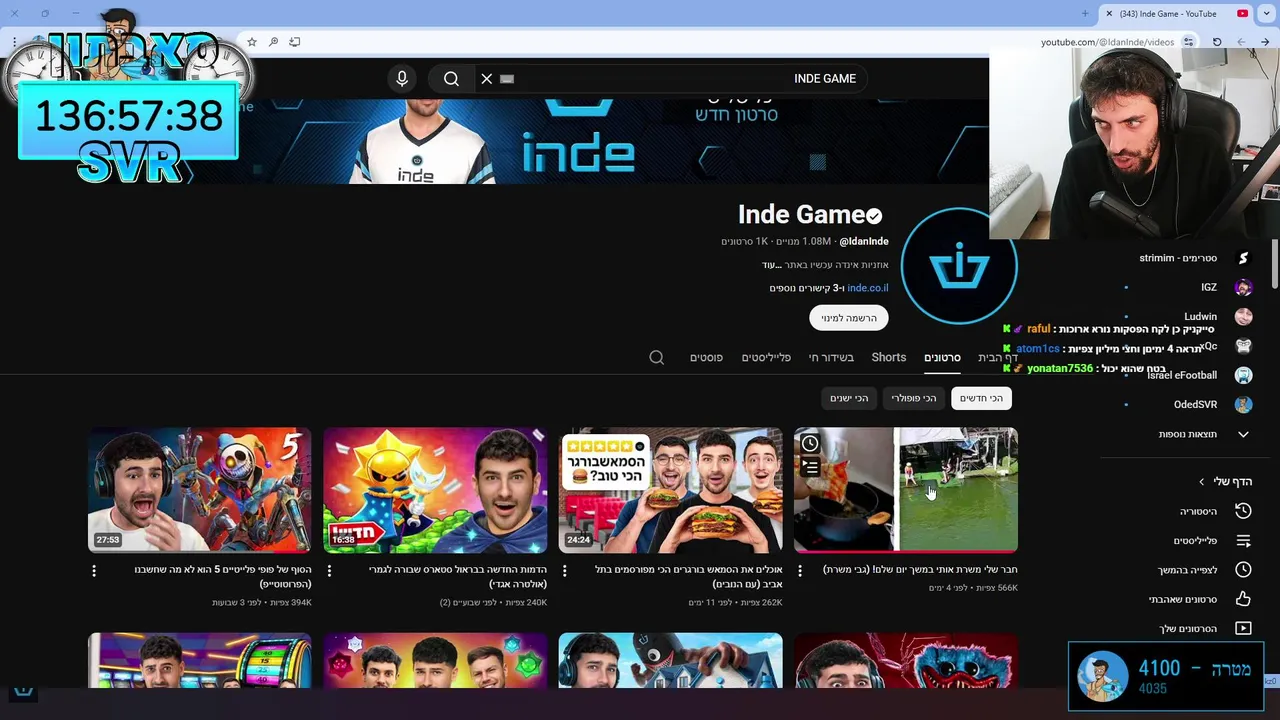
Task: Play the Brawl Stars thumbnail 16:38
Action: 435,490
